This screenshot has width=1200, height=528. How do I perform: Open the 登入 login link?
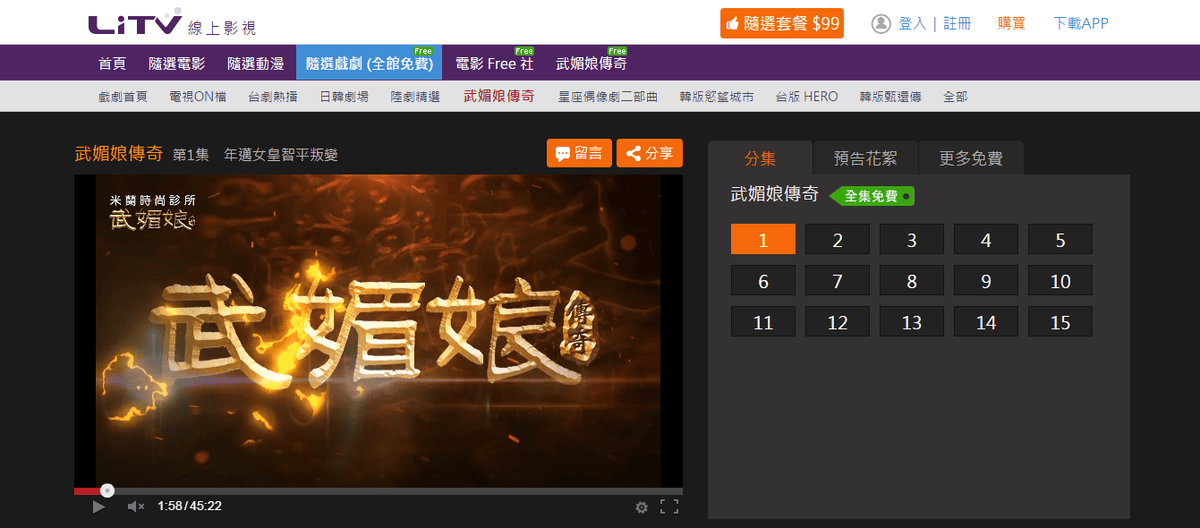pyautogui.click(x=912, y=23)
